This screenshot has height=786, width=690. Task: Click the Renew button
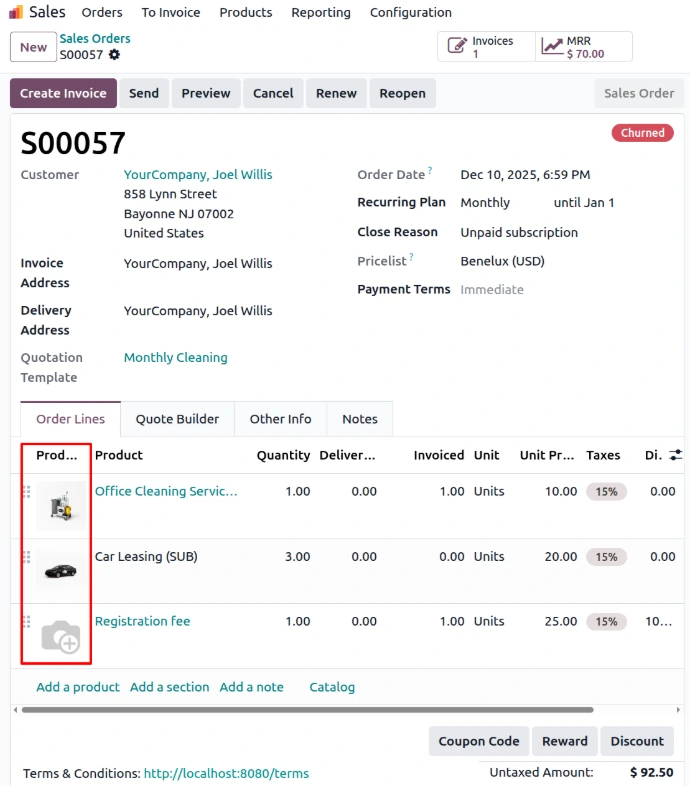point(336,93)
